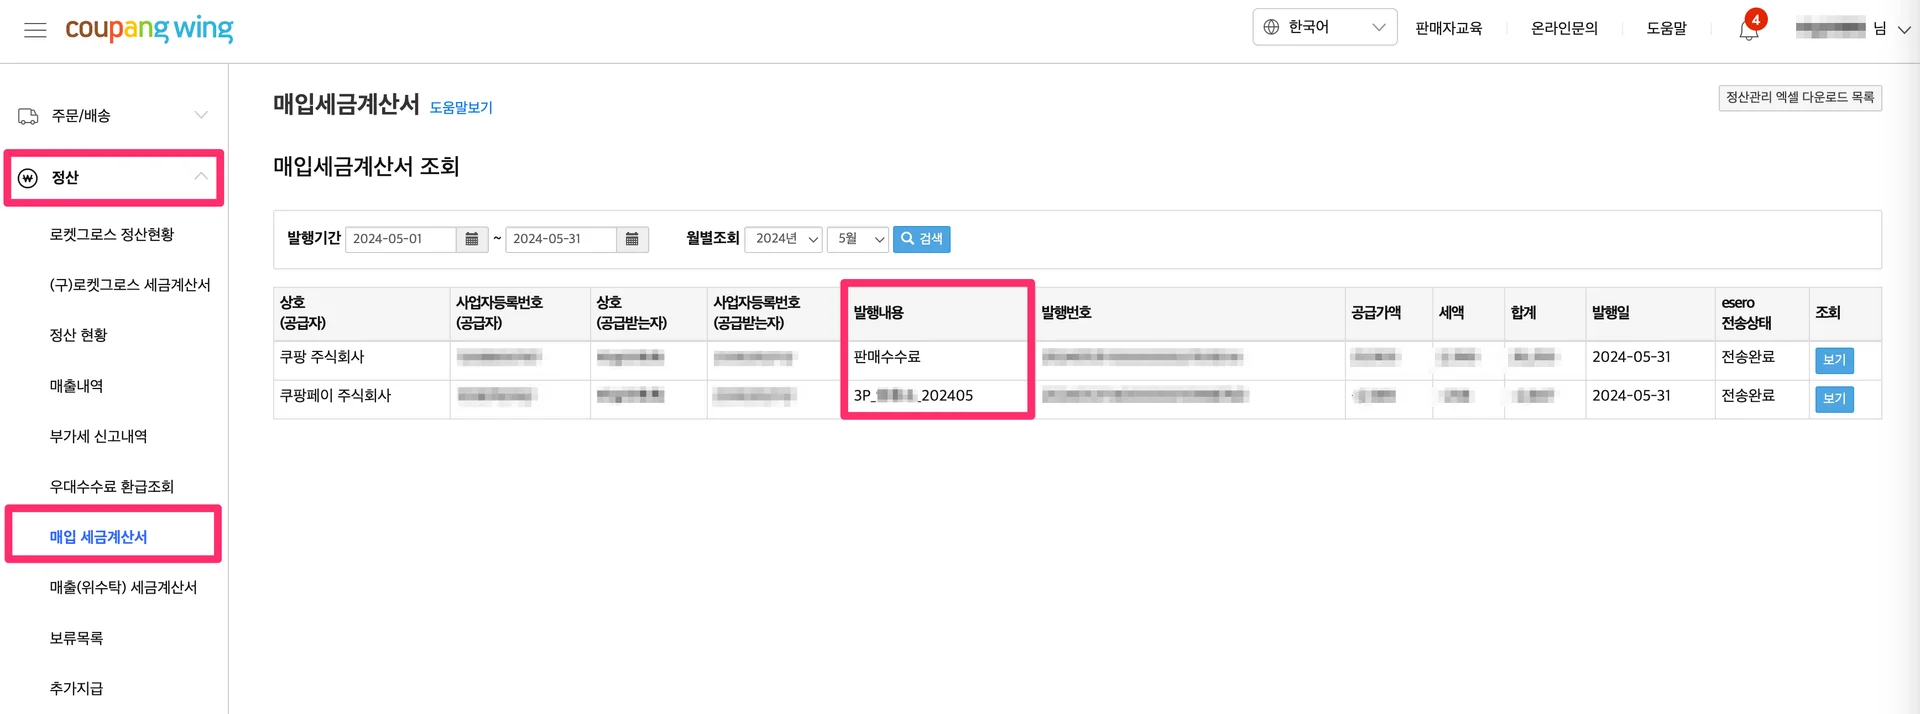Image resolution: width=1920 pixels, height=714 pixels.
Task: Click the end date field 2024-05-31
Action: click(x=561, y=239)
